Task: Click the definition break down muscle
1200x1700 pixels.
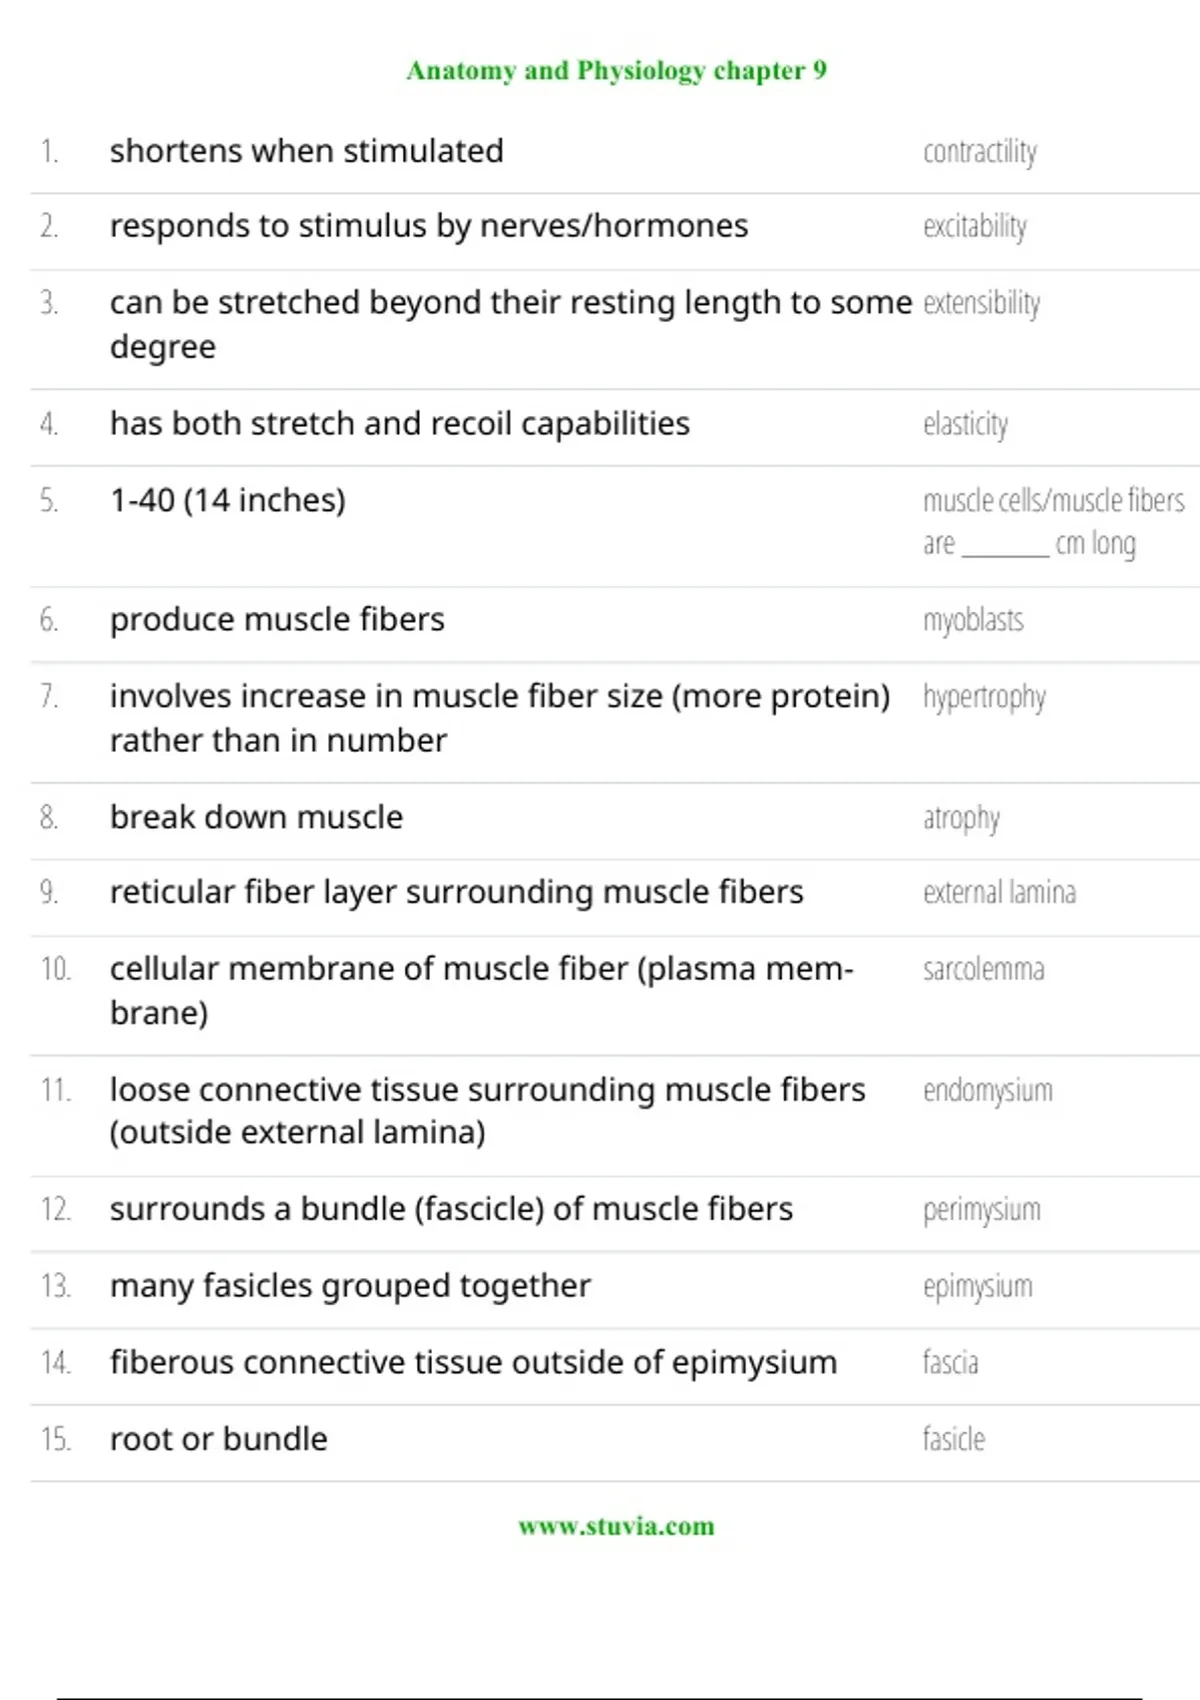Action: (256, 817)
